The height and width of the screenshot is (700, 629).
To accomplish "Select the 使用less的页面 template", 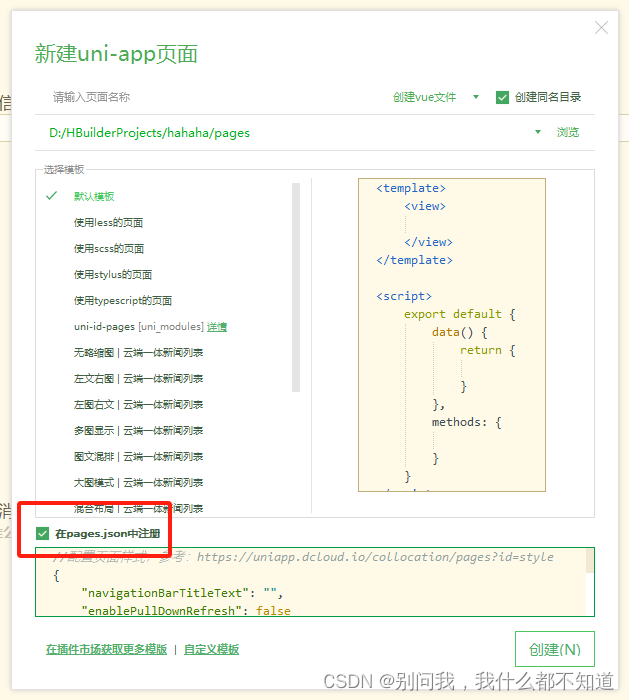I will (x=108, y=222).
